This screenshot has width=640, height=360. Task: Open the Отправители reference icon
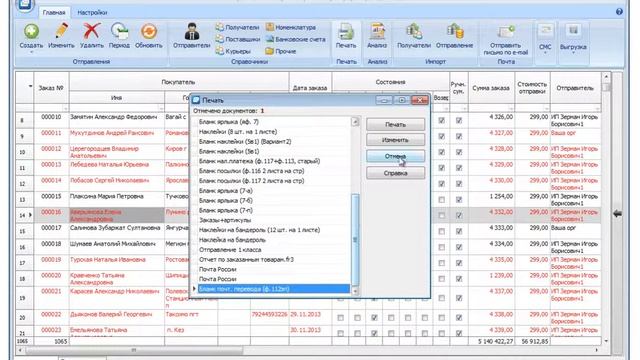[x=191, y=32]
